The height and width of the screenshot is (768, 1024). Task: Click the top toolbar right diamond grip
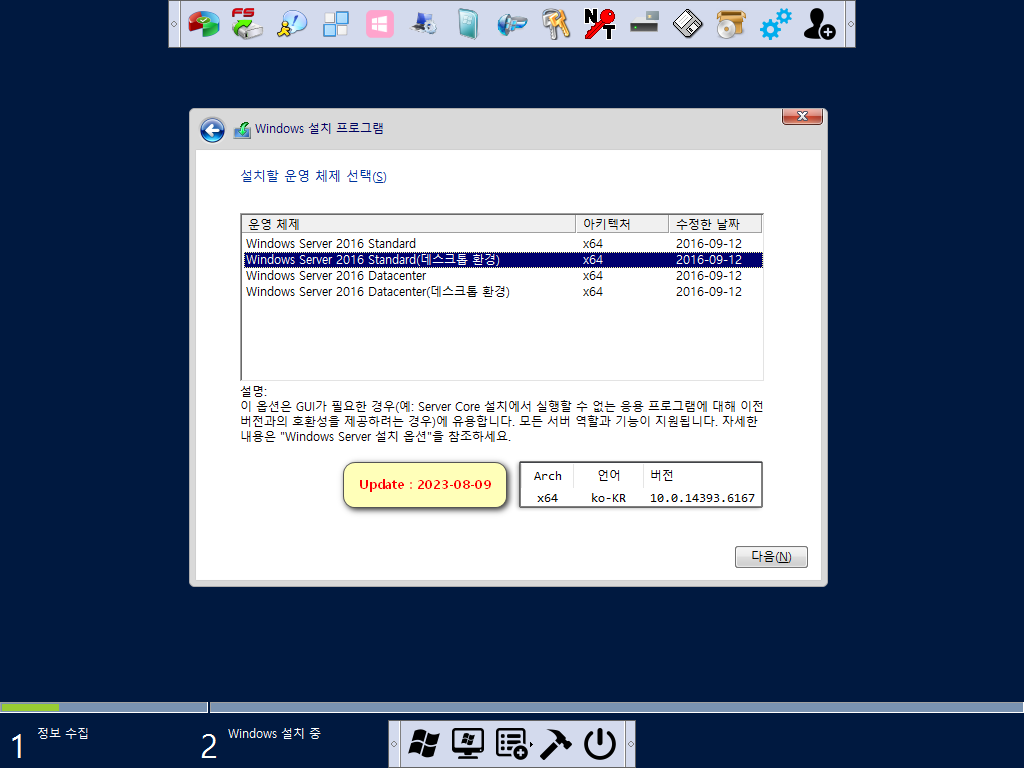850,24
